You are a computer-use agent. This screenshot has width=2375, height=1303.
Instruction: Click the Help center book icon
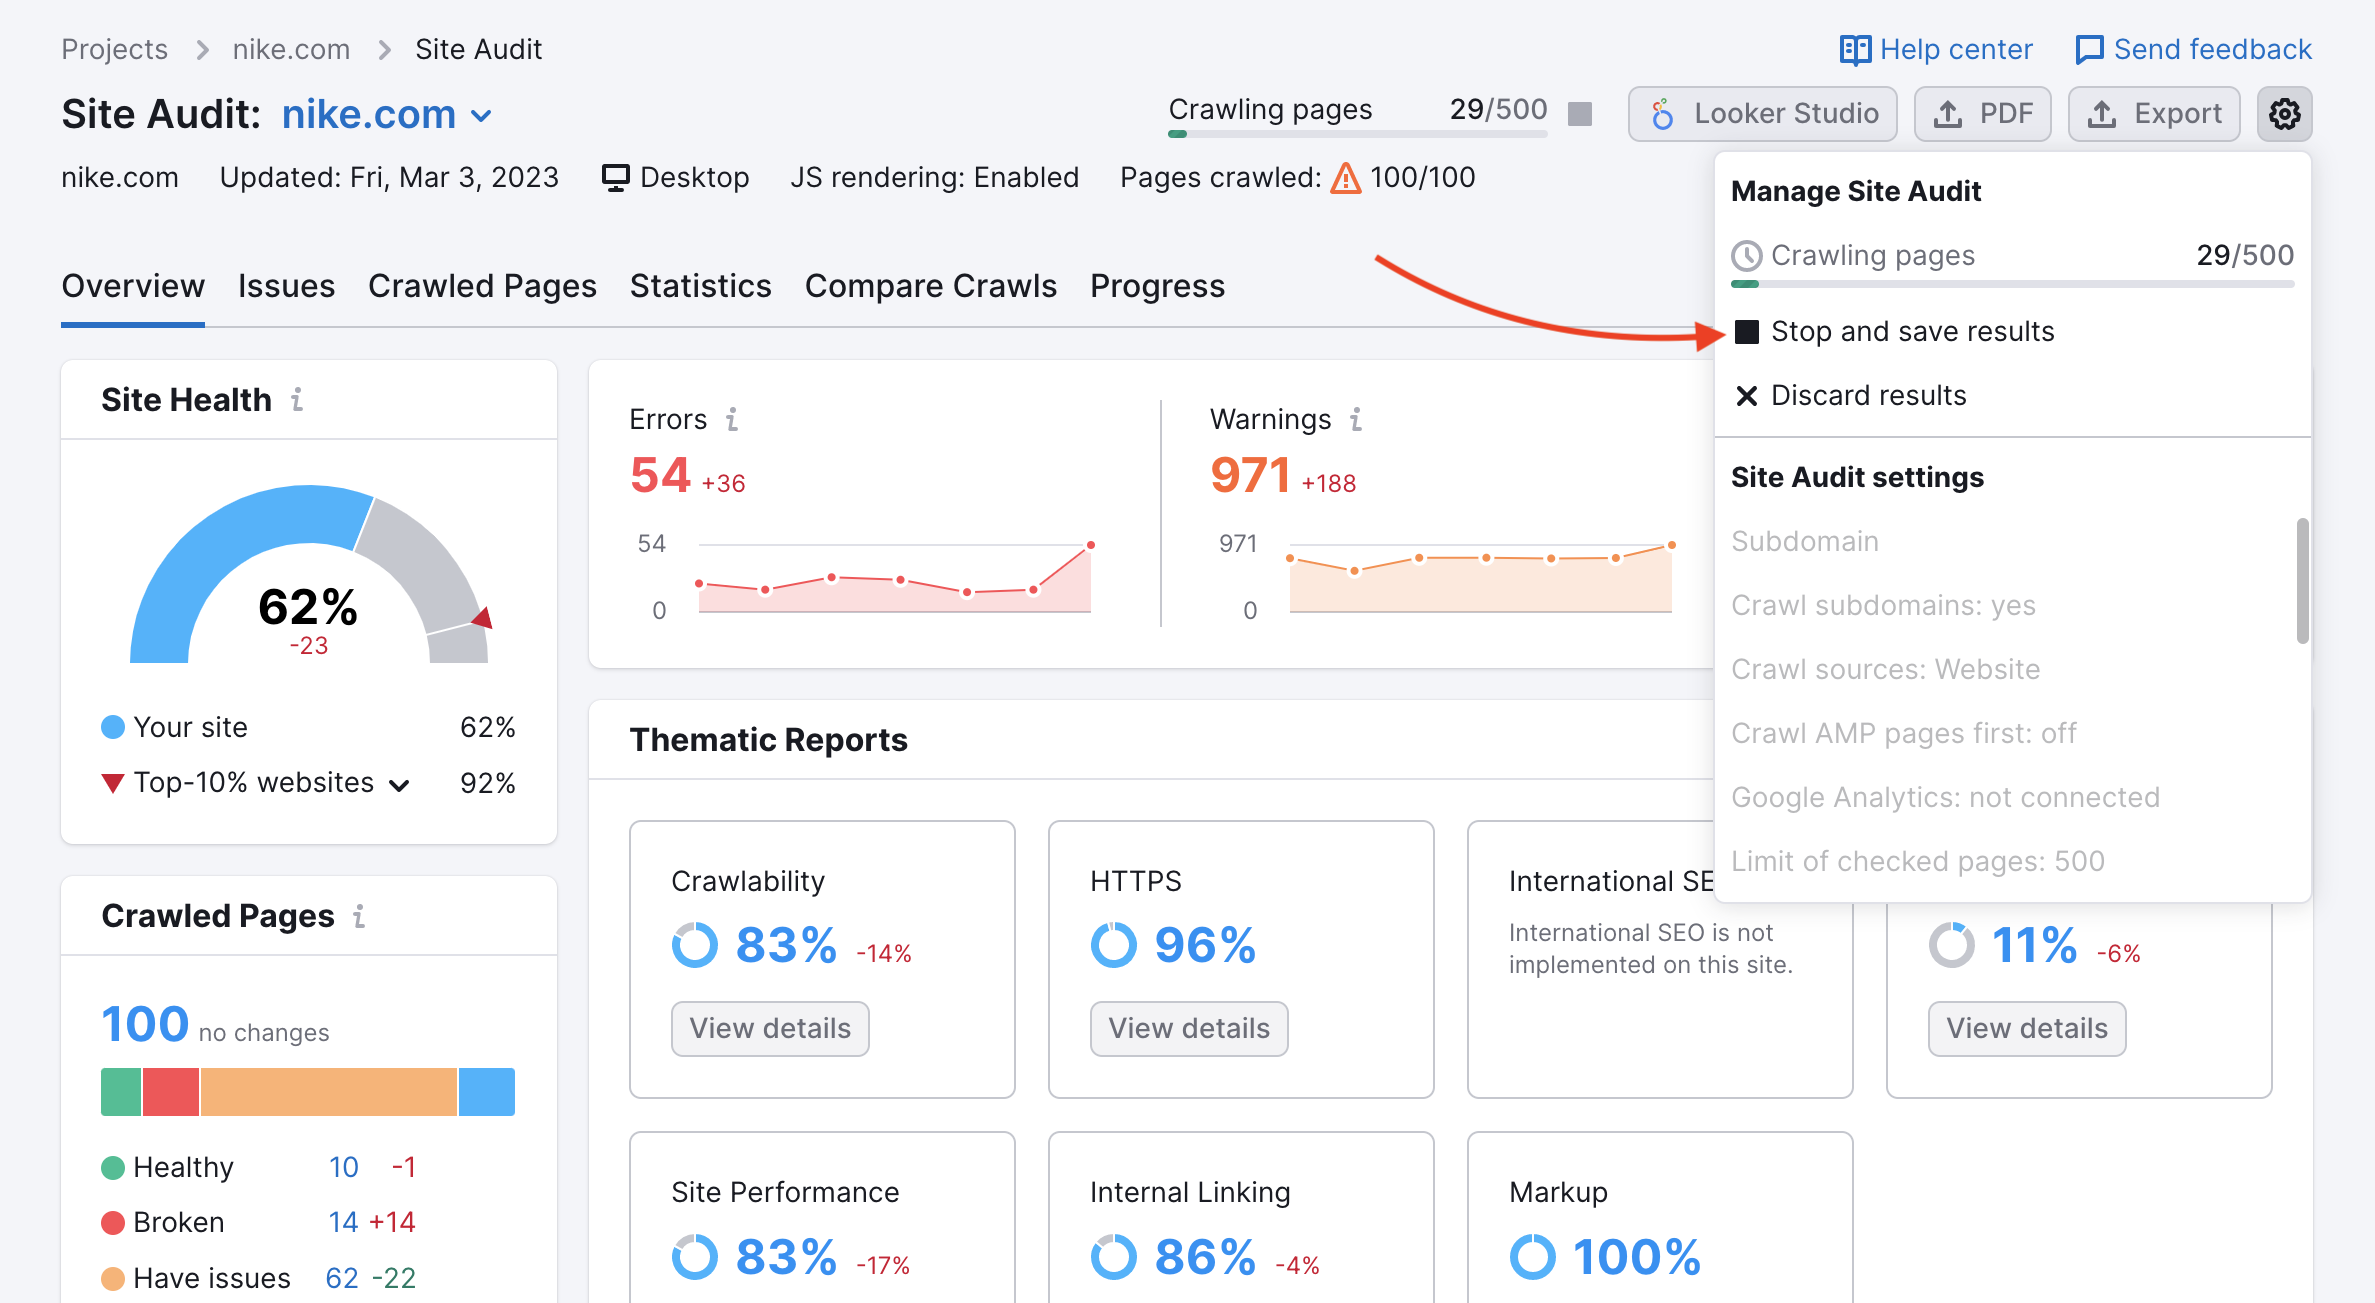click(1855, 50)
